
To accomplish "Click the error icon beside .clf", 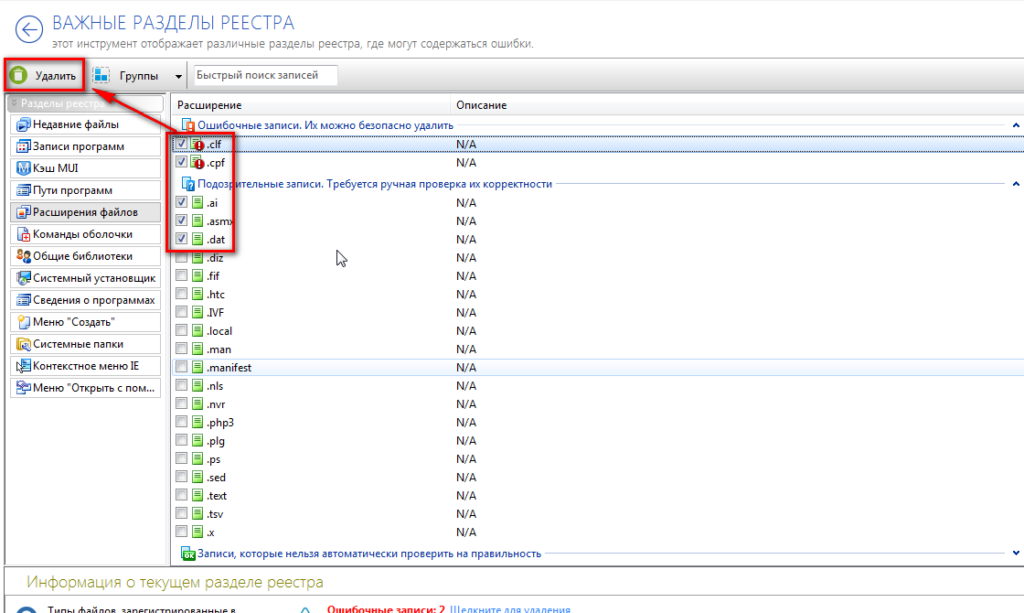I will 198,145.
